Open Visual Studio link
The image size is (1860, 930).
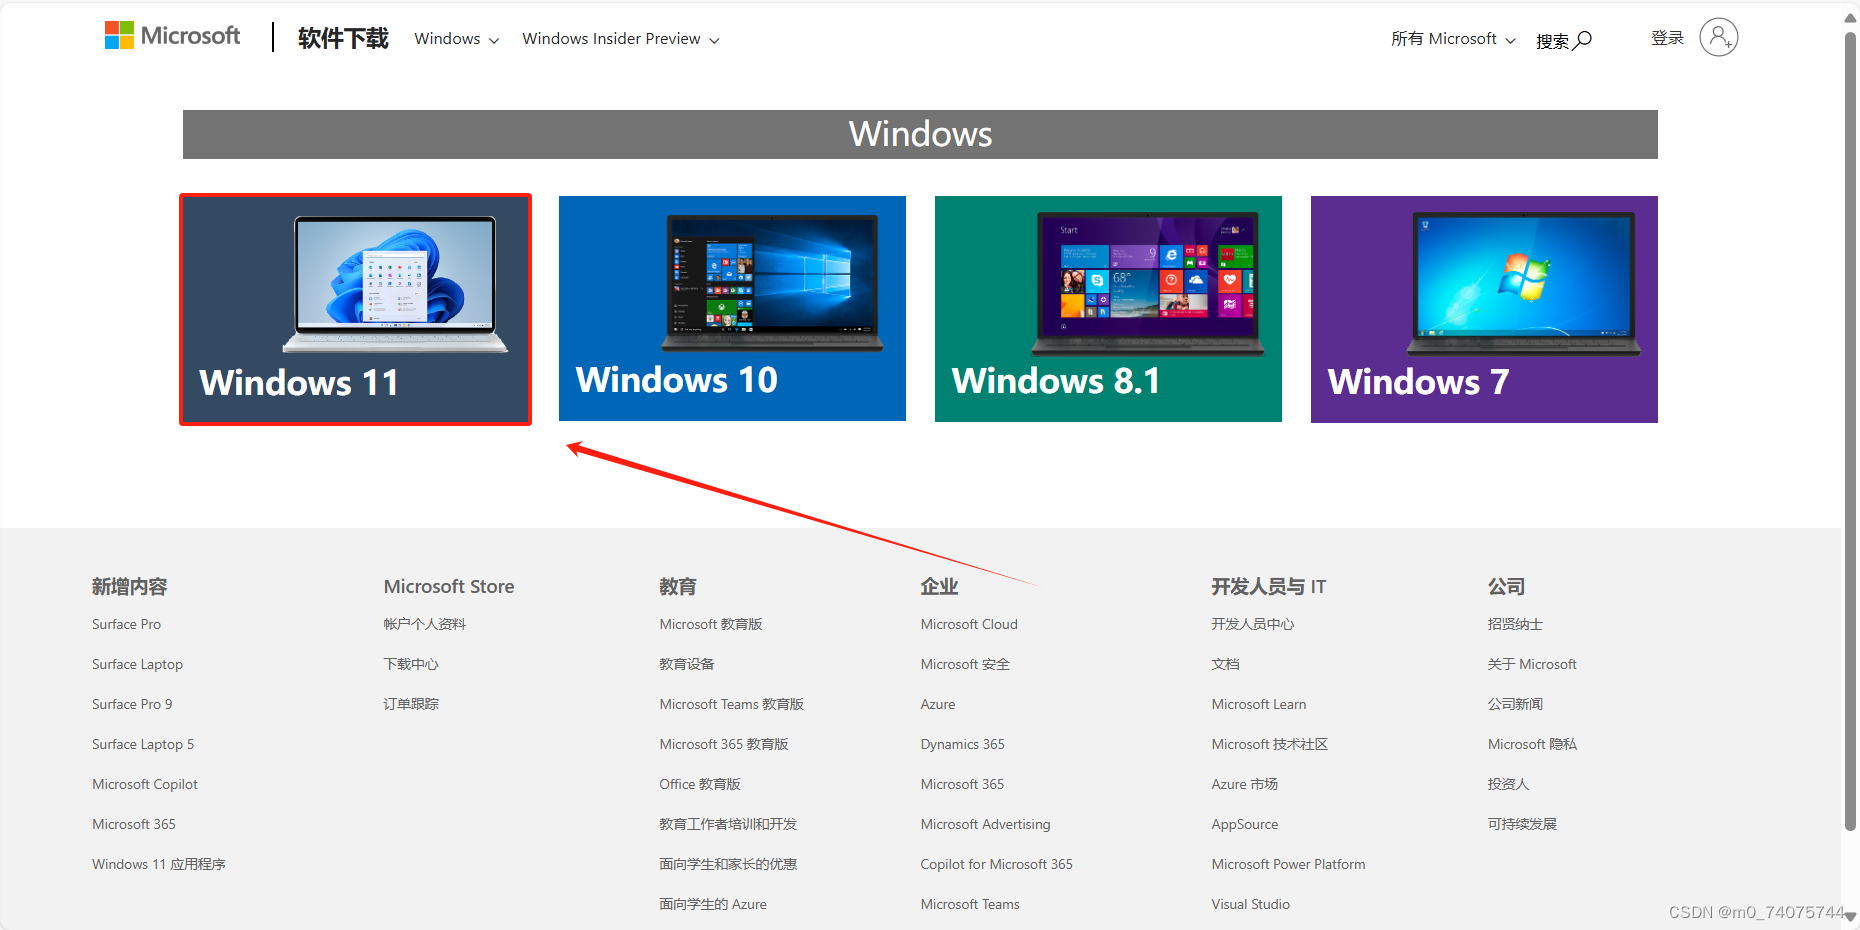[1251, 904]
